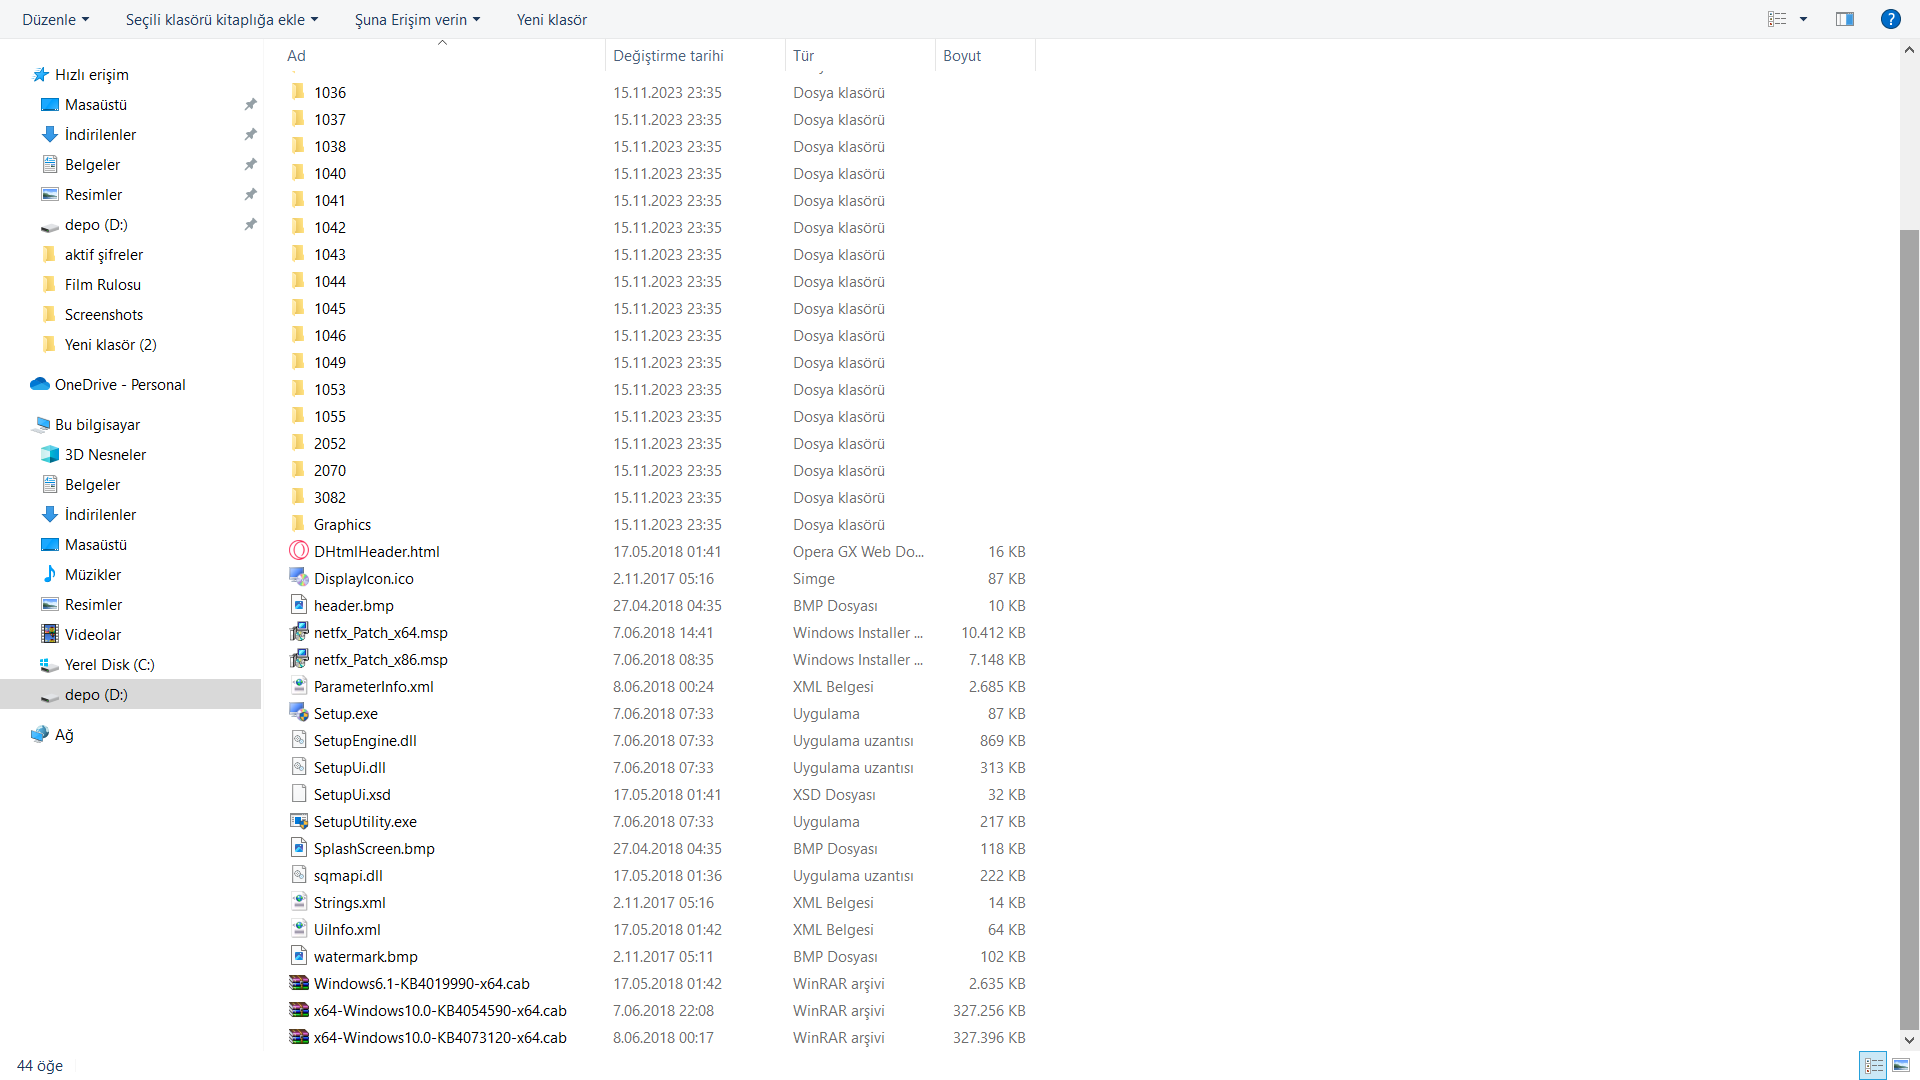
Task: Open the view options dropdown arrow
Action: tap(1804, 19)
